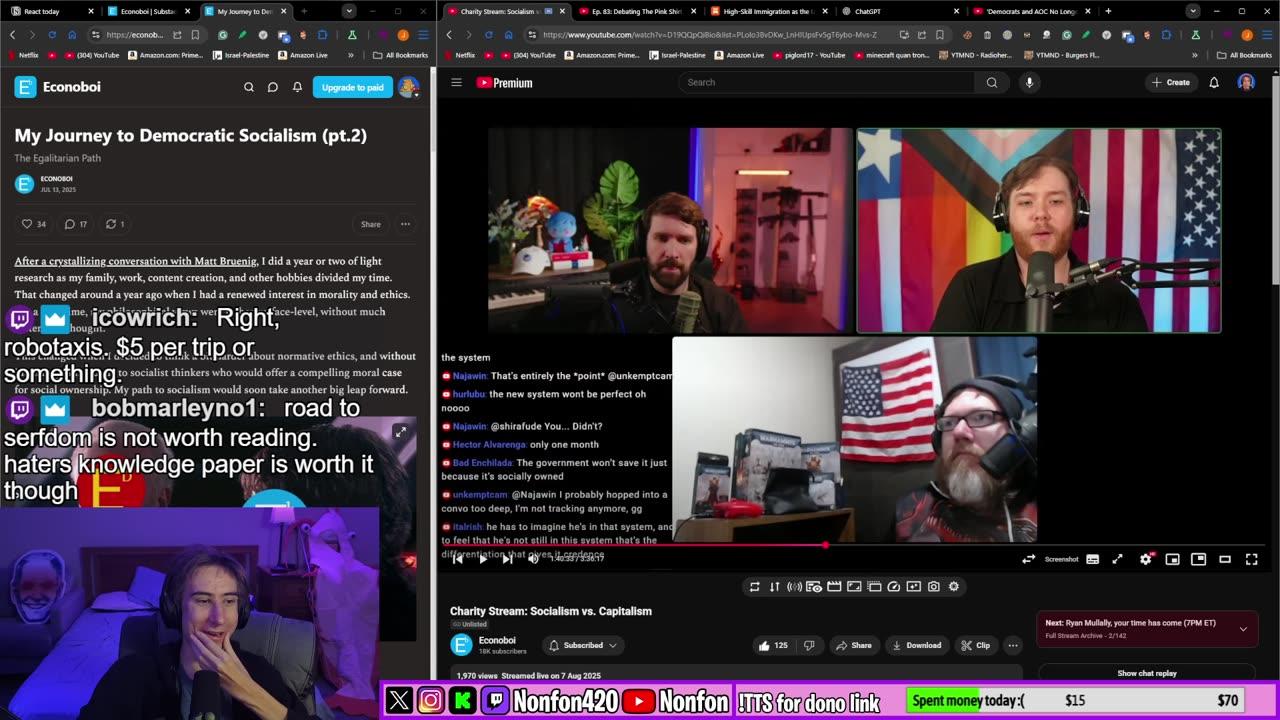Click the Upgrade to paid button
Viewport: 1280px width, 720px height.
coord(353,87)
